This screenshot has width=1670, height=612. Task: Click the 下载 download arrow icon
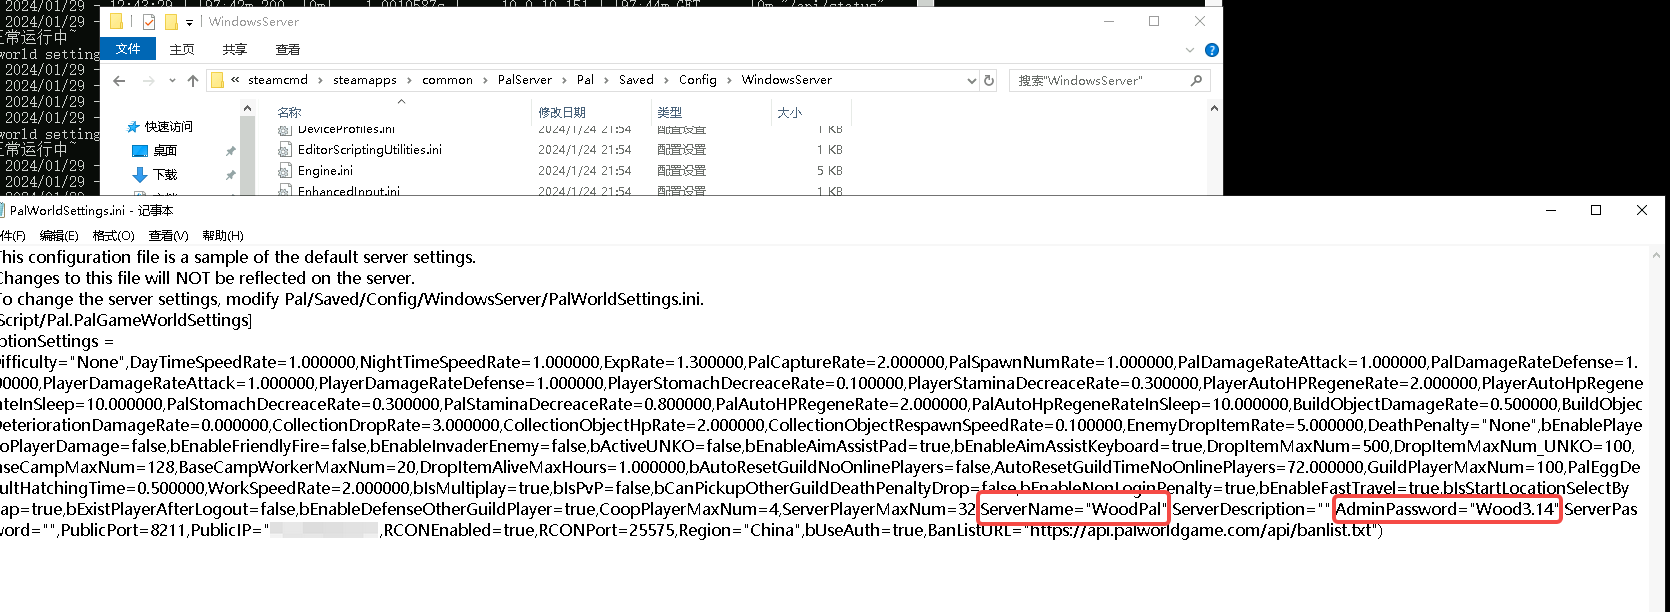tap(140, 175)
